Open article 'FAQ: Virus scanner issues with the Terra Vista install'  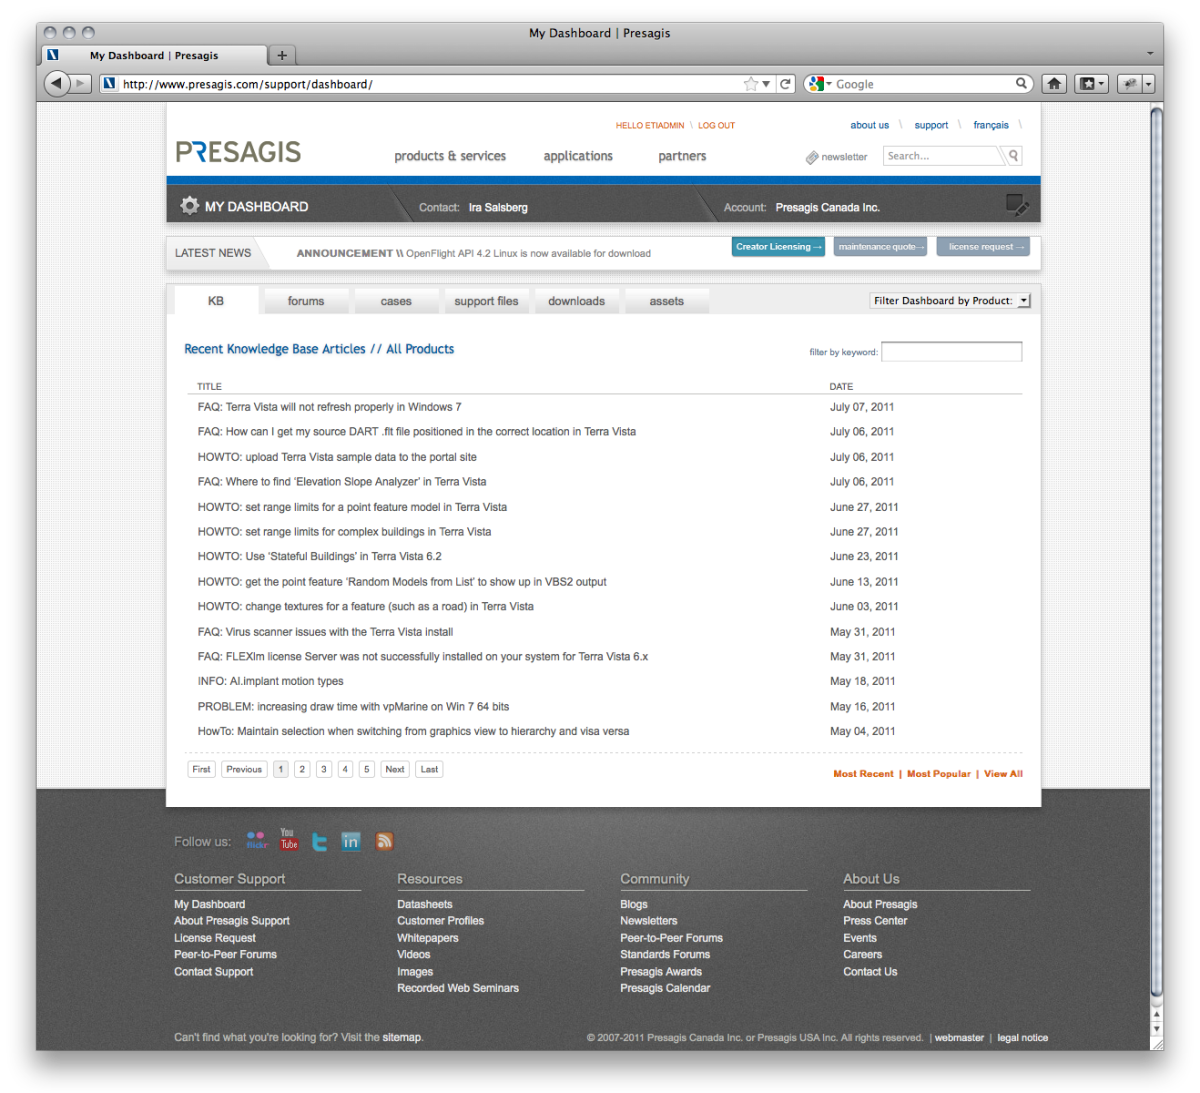click(325, 632)
